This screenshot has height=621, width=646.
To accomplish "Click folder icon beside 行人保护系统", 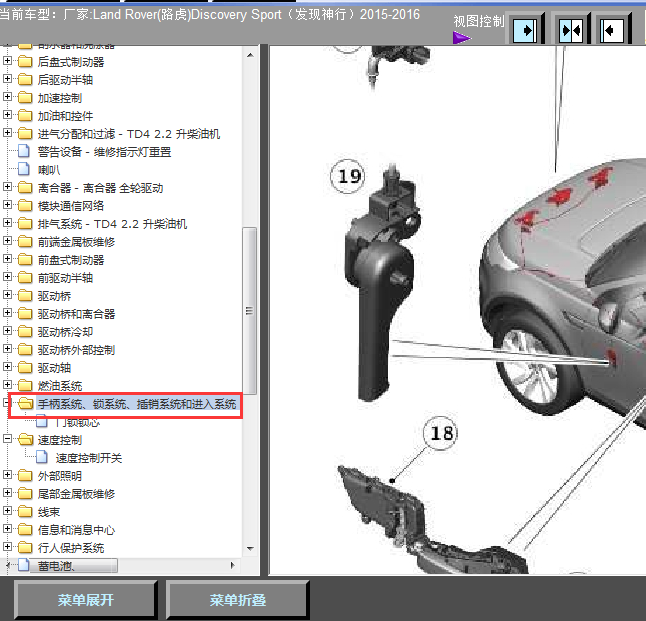I will click(x=25, y=547).
